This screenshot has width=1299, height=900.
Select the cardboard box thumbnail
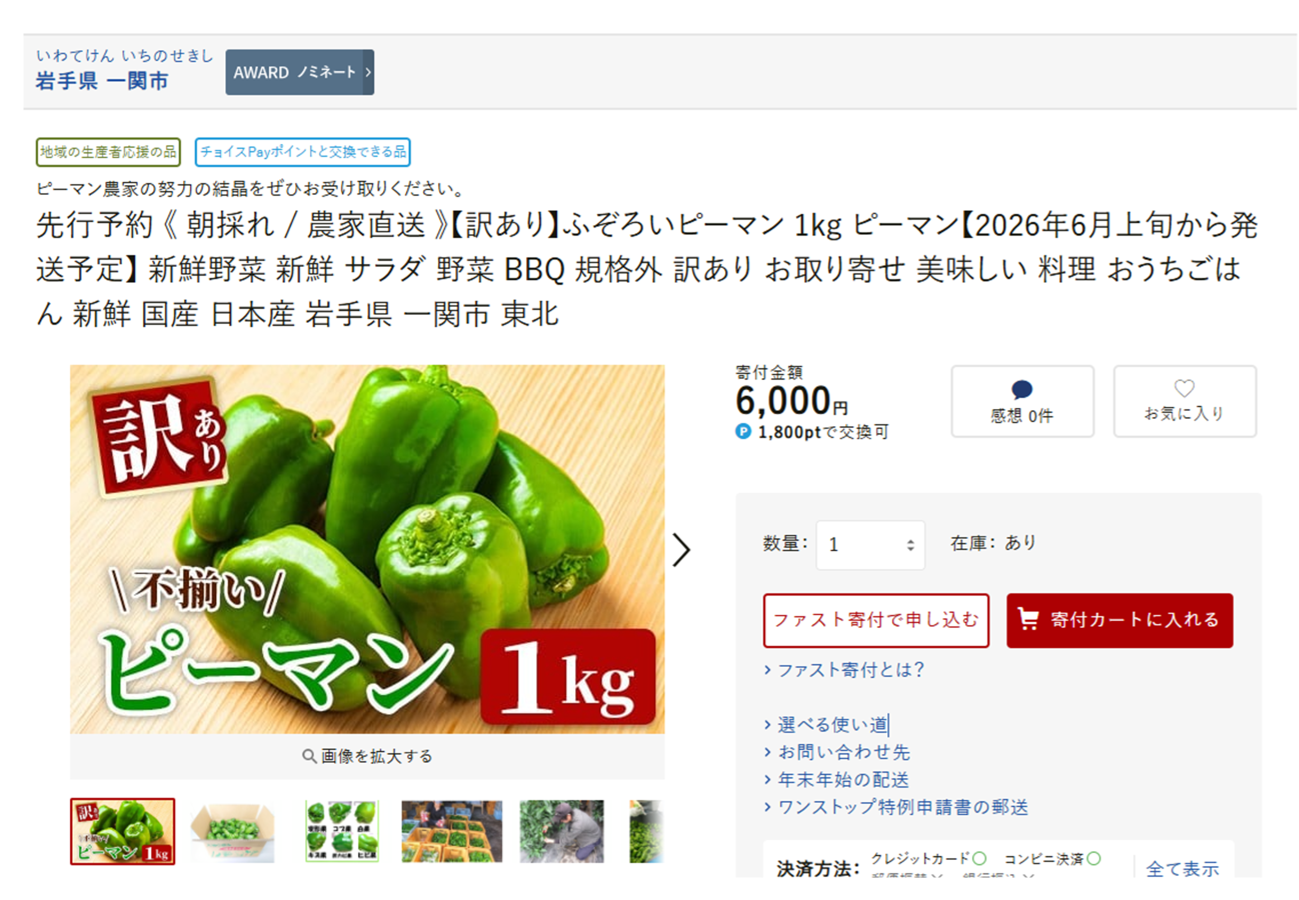[x=232, y=831]
